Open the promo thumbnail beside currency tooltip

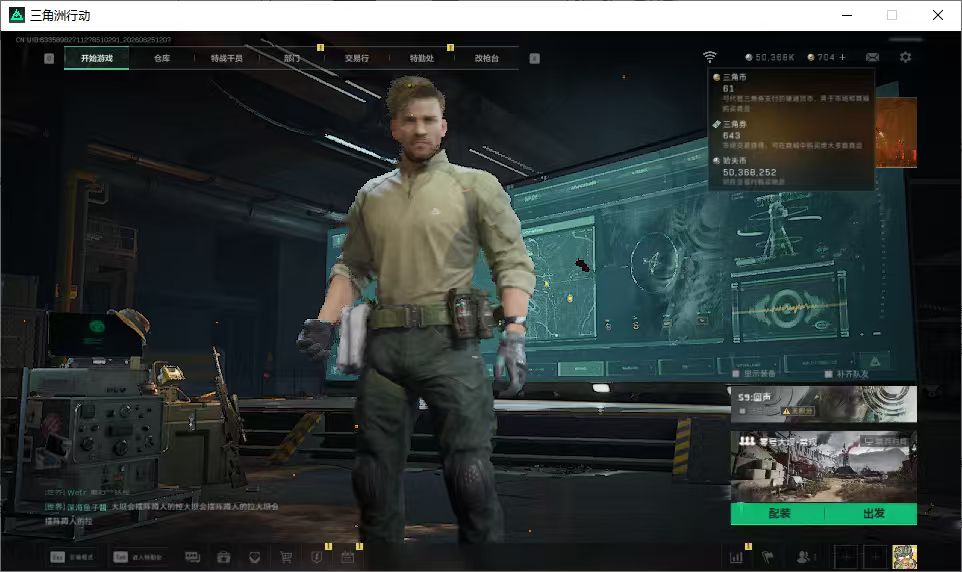896,132
